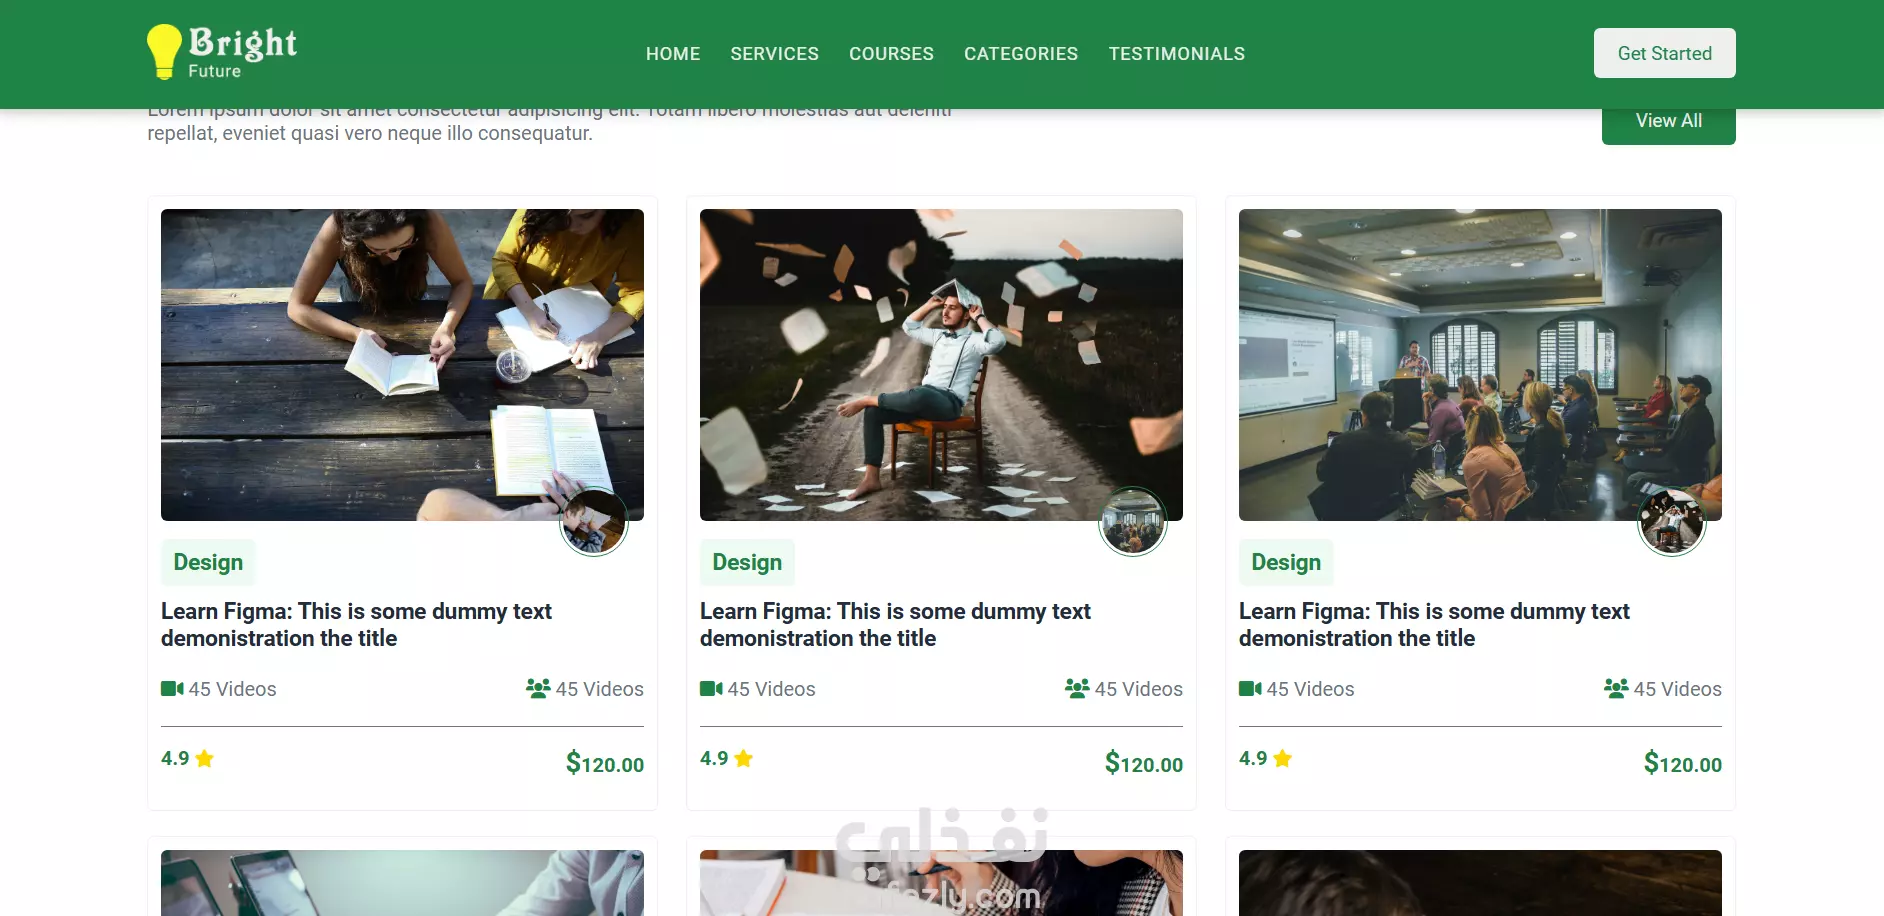1884x916 pixels.
Task: Click 4.9 rating value in man-on-chair card
Action: [714, 758]
